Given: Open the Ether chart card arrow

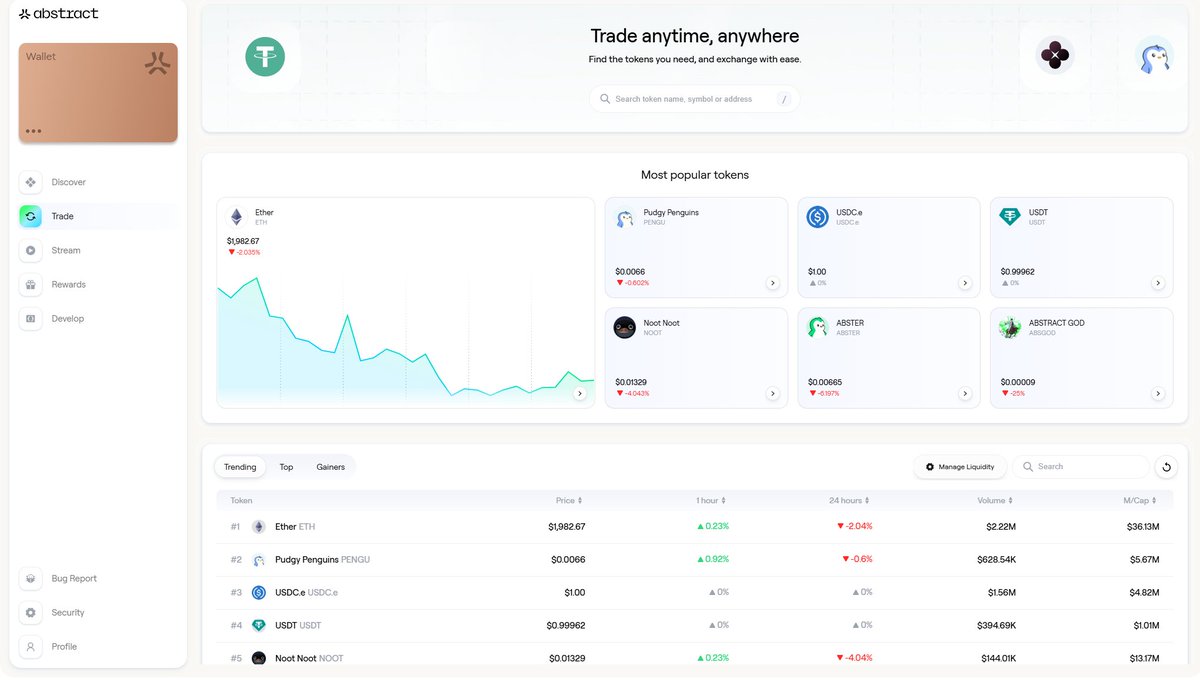Looking at the screenshot, I should pos(579,394).
